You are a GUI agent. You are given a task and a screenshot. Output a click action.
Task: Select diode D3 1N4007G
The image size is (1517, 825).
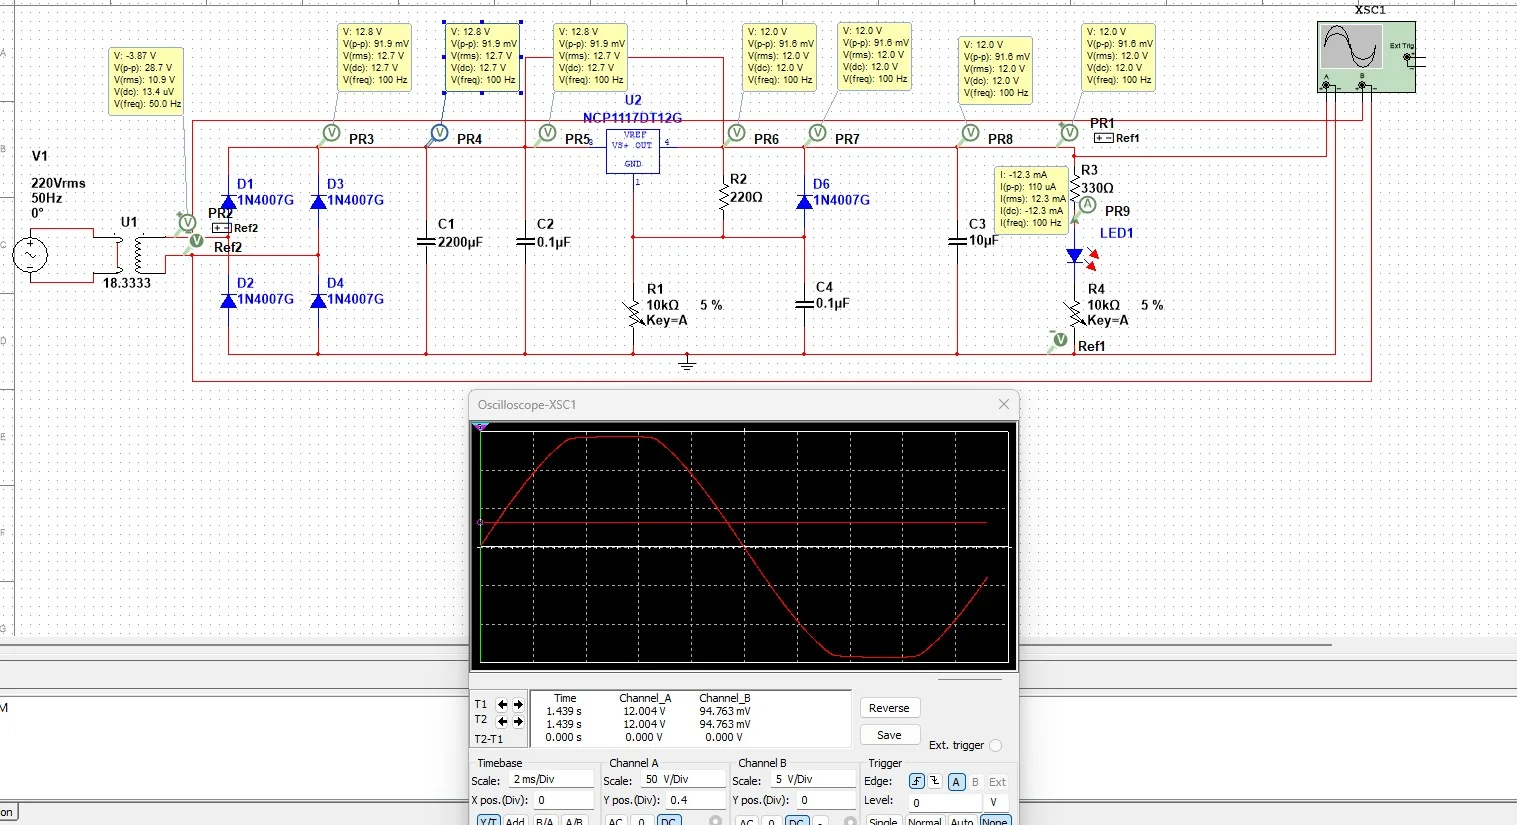click(319, 201)
